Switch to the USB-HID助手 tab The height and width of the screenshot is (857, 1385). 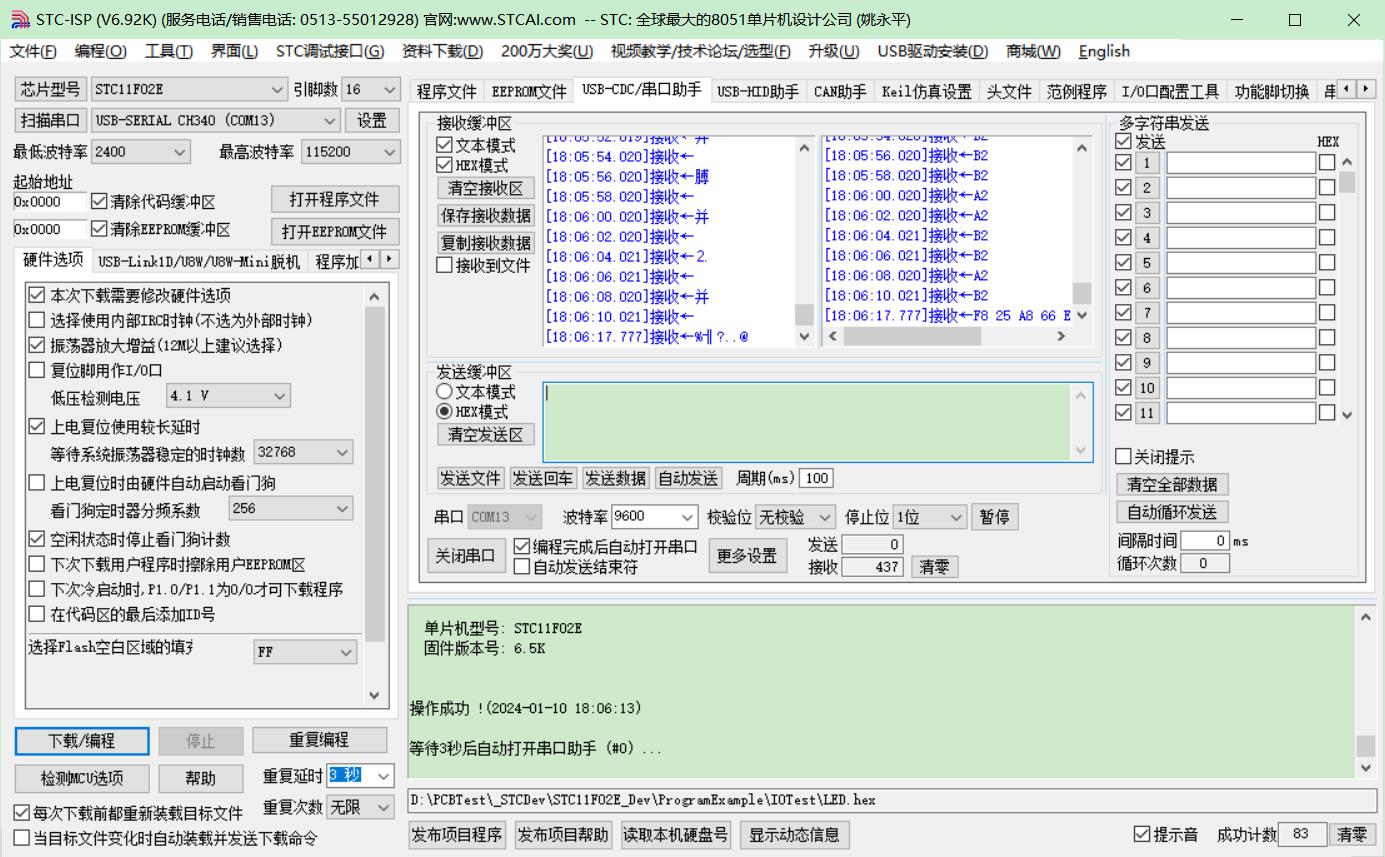coord(757,91)
